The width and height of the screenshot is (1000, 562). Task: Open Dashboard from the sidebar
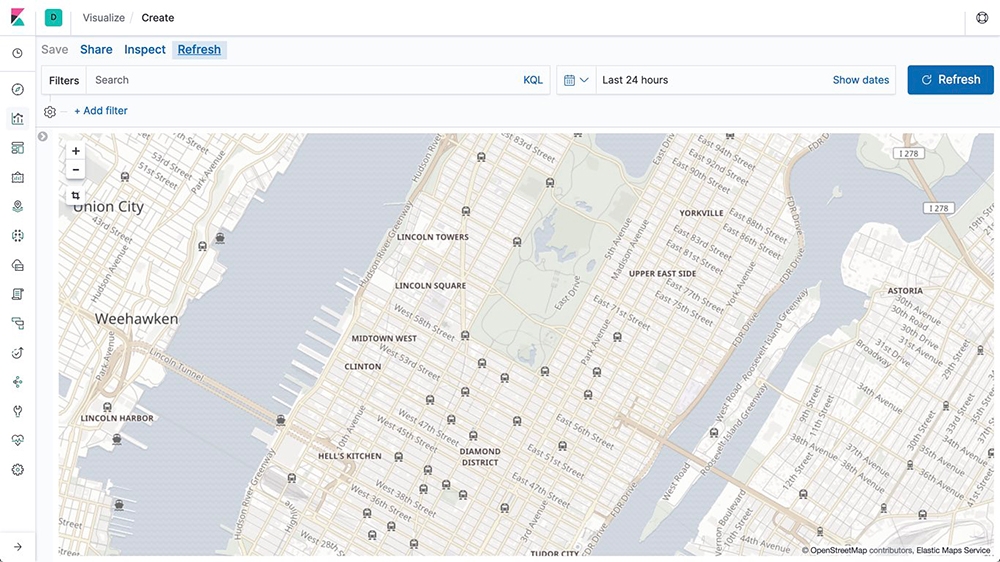[18, 148]
